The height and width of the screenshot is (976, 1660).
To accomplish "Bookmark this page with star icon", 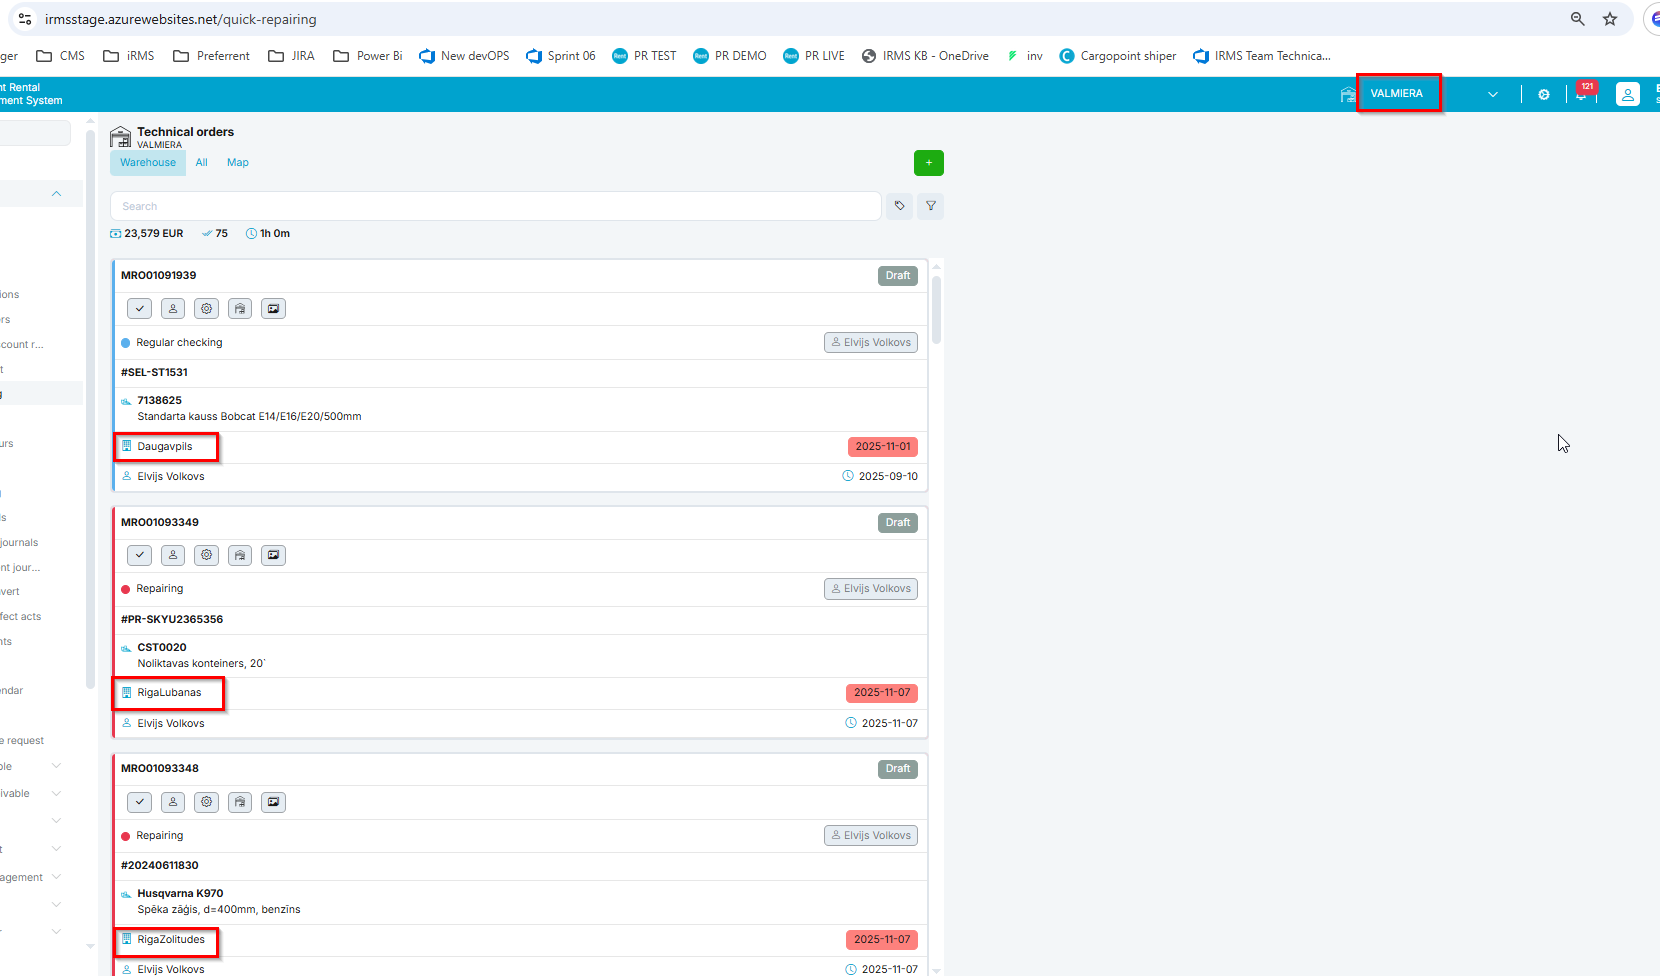I will (x=1610, y=19).
